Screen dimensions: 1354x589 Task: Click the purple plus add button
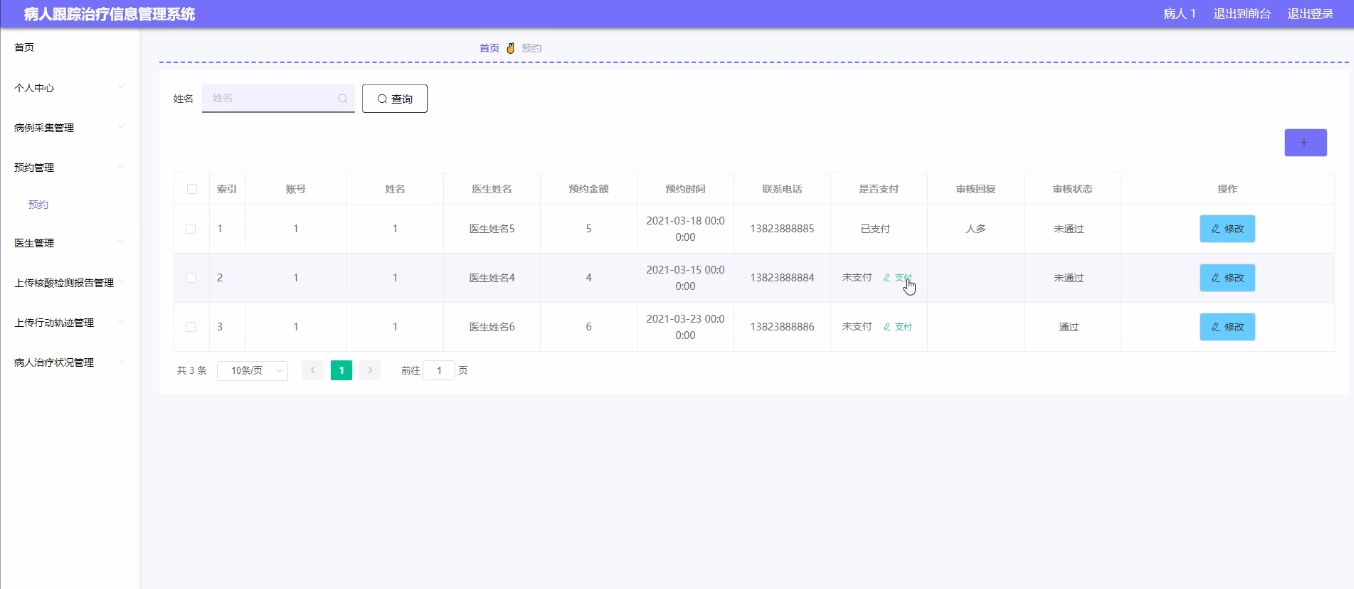click(x=1305, y=143)
